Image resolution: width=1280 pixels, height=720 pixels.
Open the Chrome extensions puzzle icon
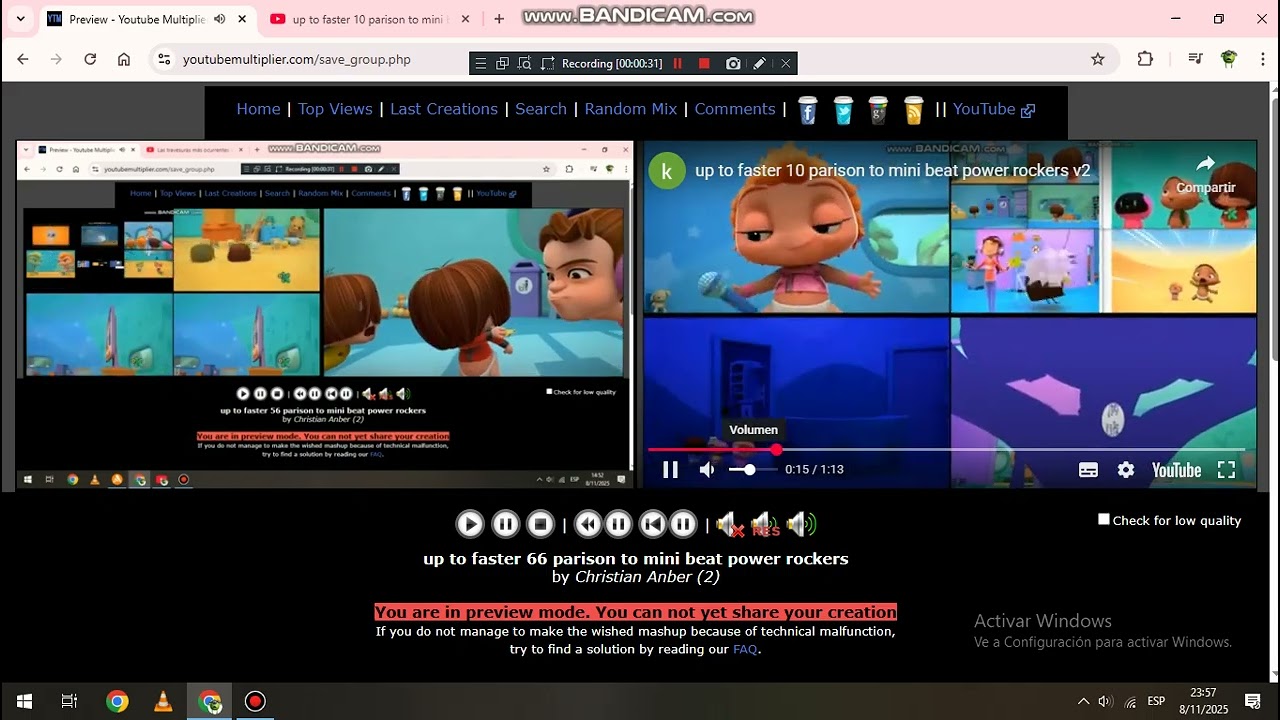tap(1146, 59)
